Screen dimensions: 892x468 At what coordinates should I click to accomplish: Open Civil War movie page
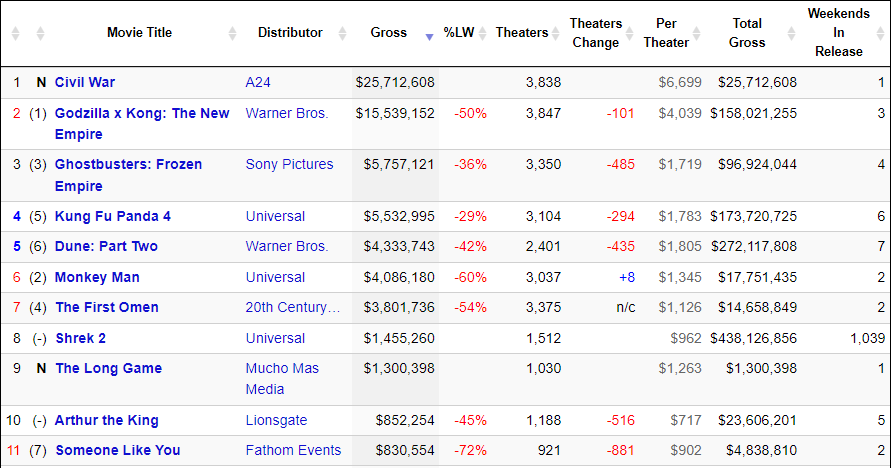point(85,82)
